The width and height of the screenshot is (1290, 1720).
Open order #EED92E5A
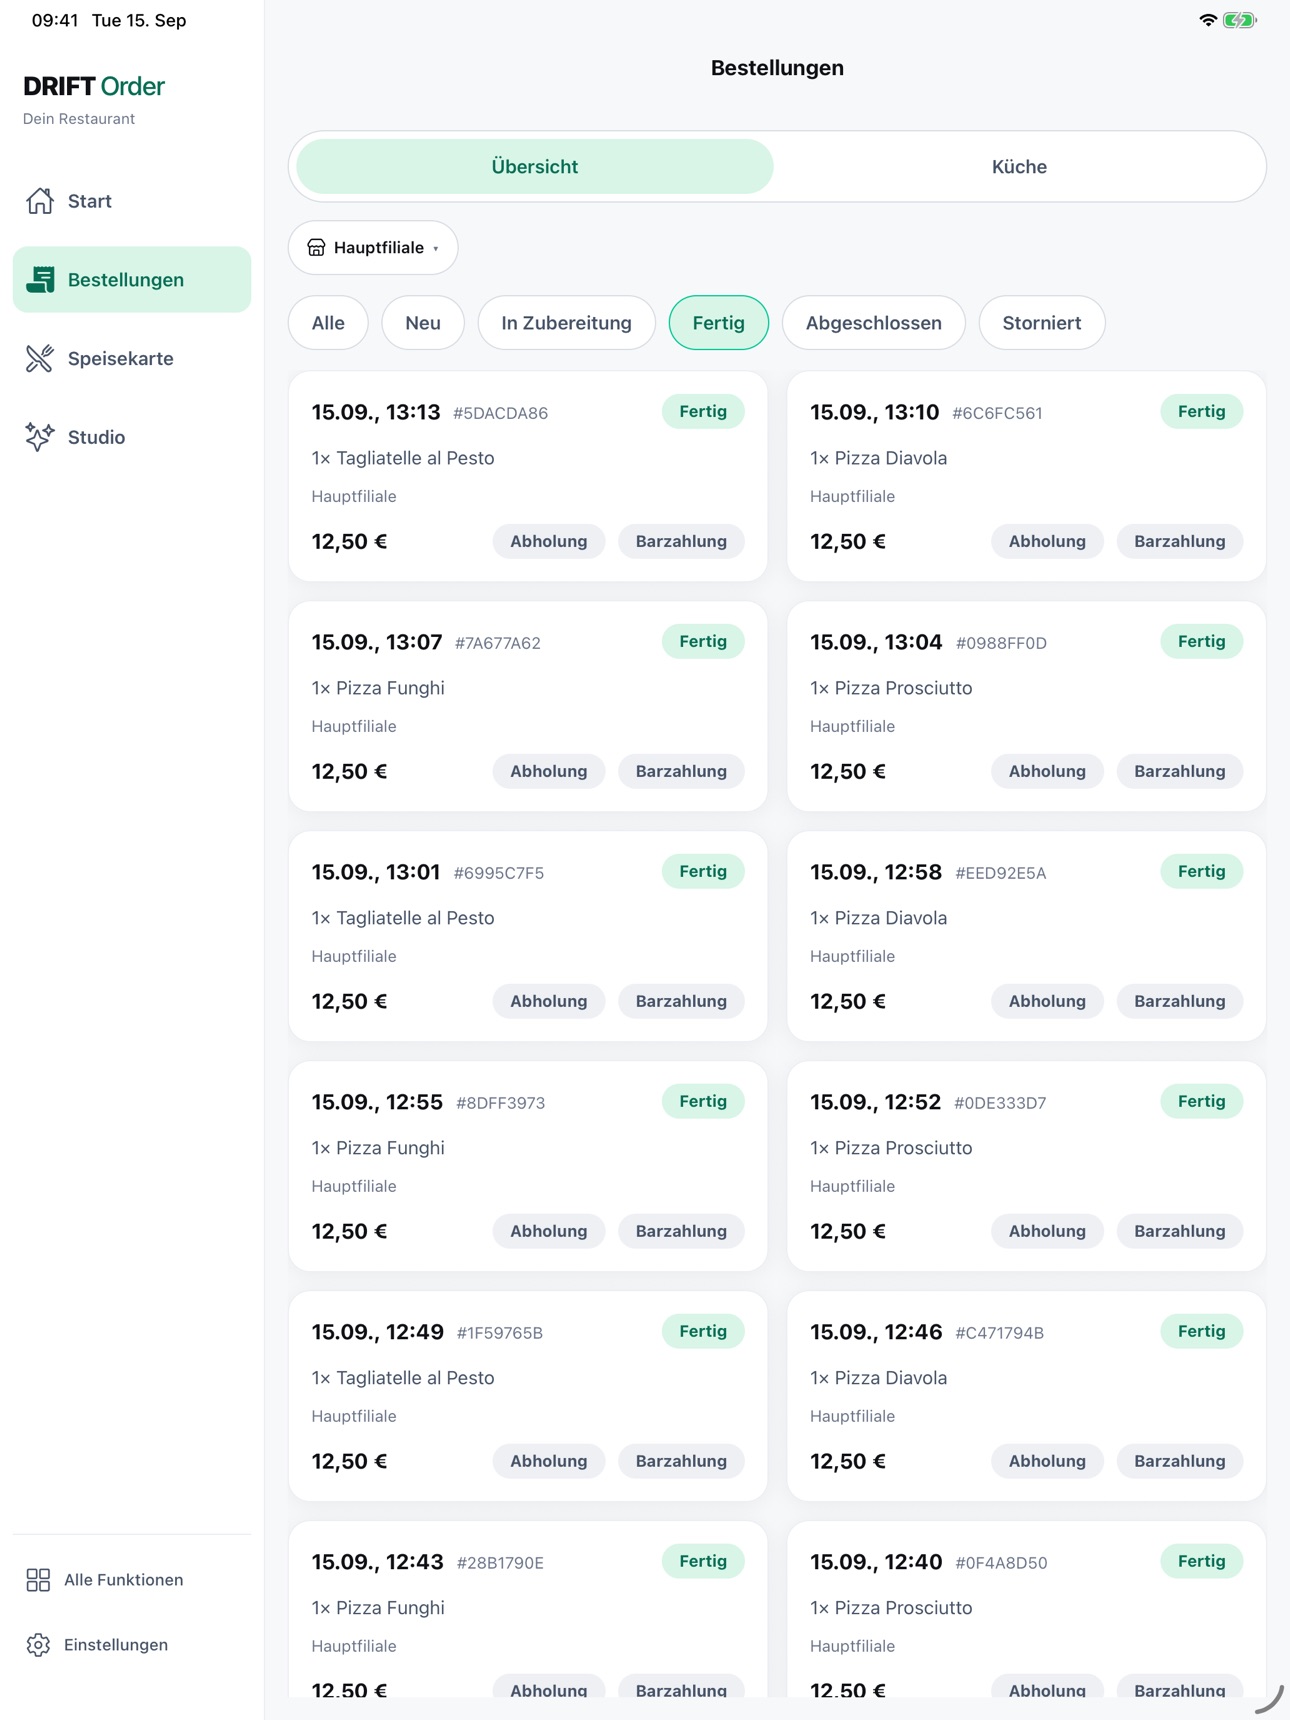pos(1026,937)
